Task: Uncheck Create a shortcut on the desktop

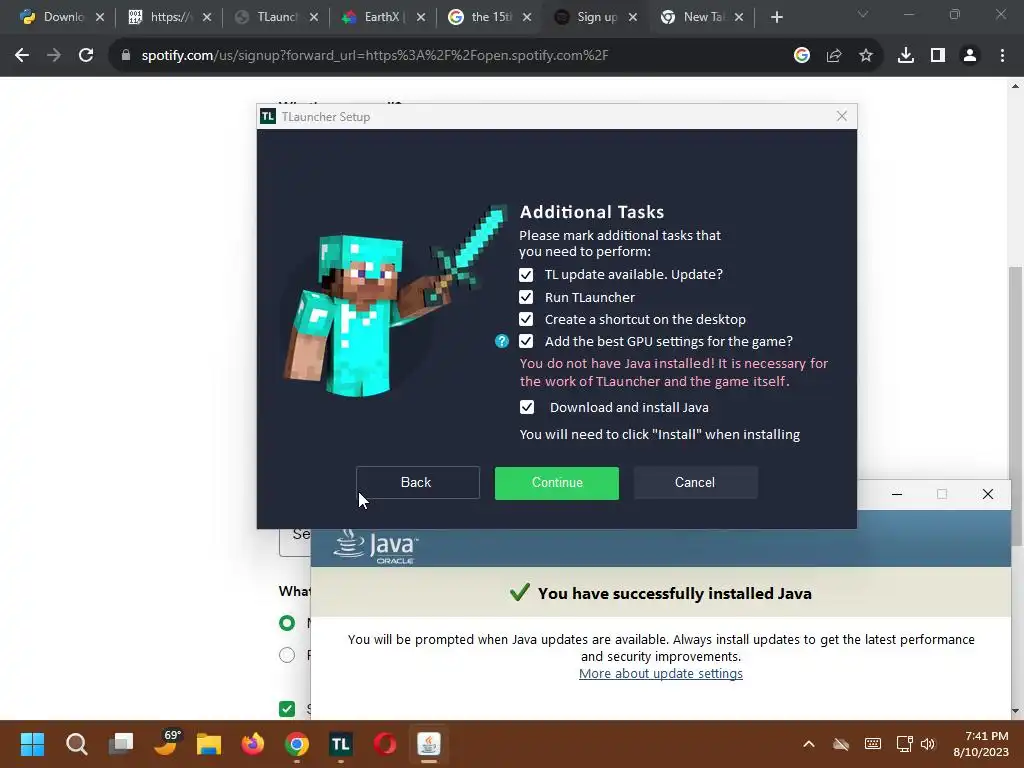Action: click(526, 319)
